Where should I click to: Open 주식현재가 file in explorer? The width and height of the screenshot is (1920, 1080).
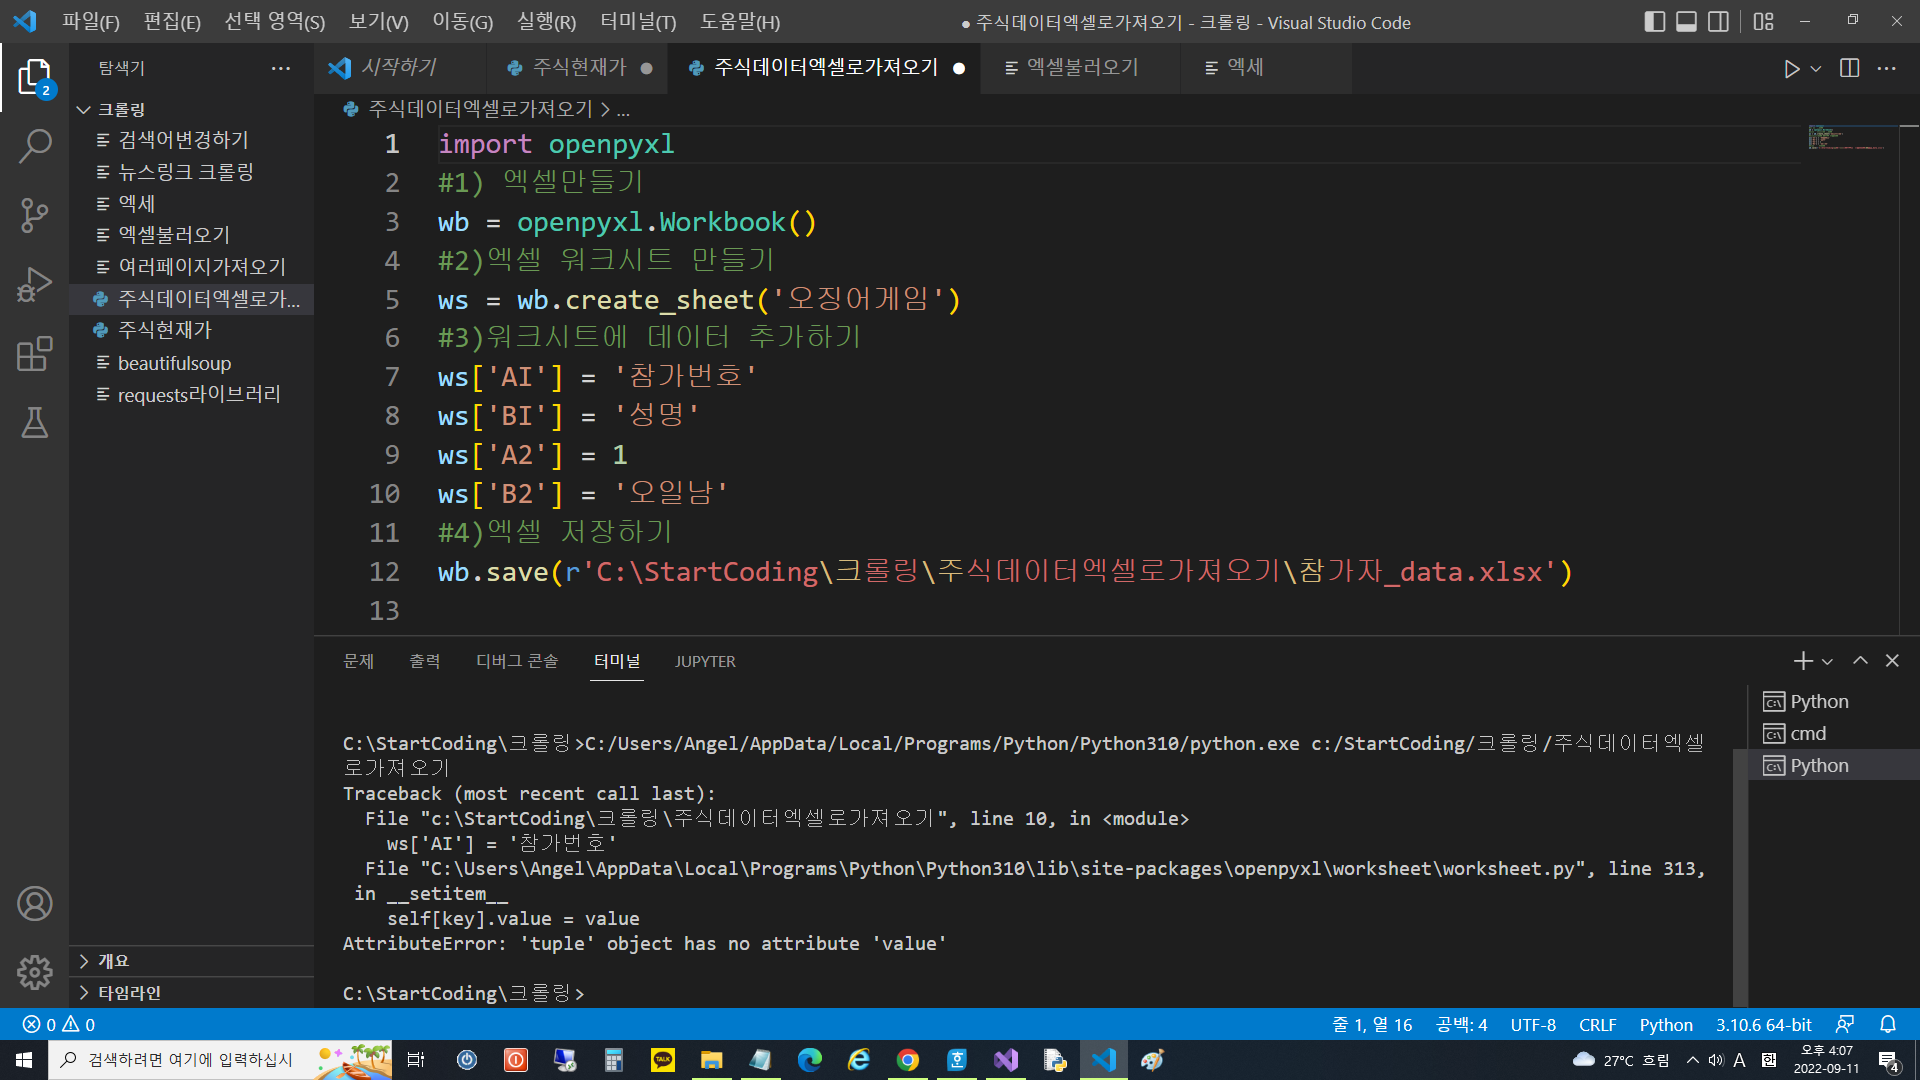tap(191, 330)
